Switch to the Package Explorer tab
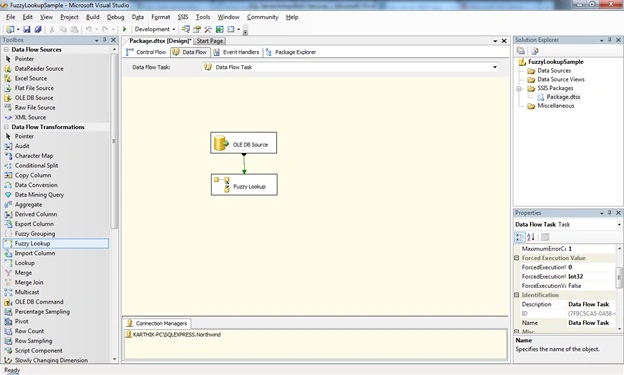This screenshot has height=375, width=624. coord(291,52)
